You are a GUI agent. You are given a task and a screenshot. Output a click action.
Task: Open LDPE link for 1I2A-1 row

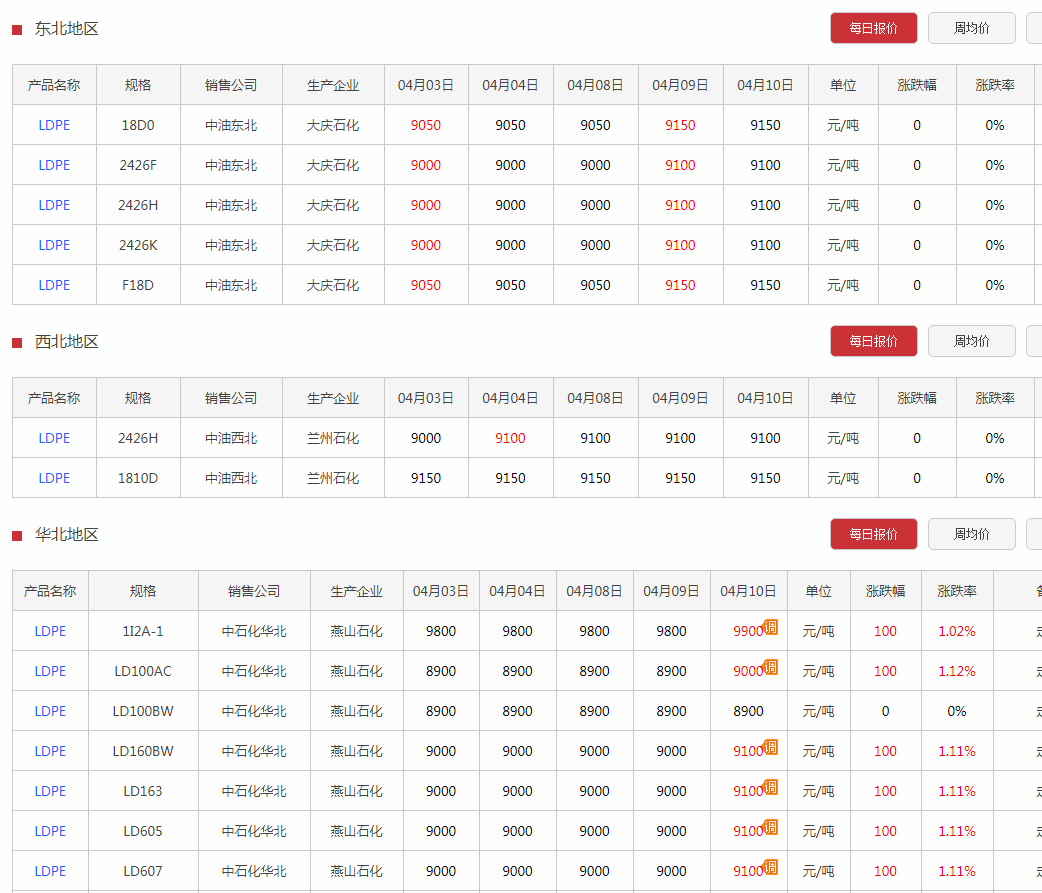[x=50, y=631]
